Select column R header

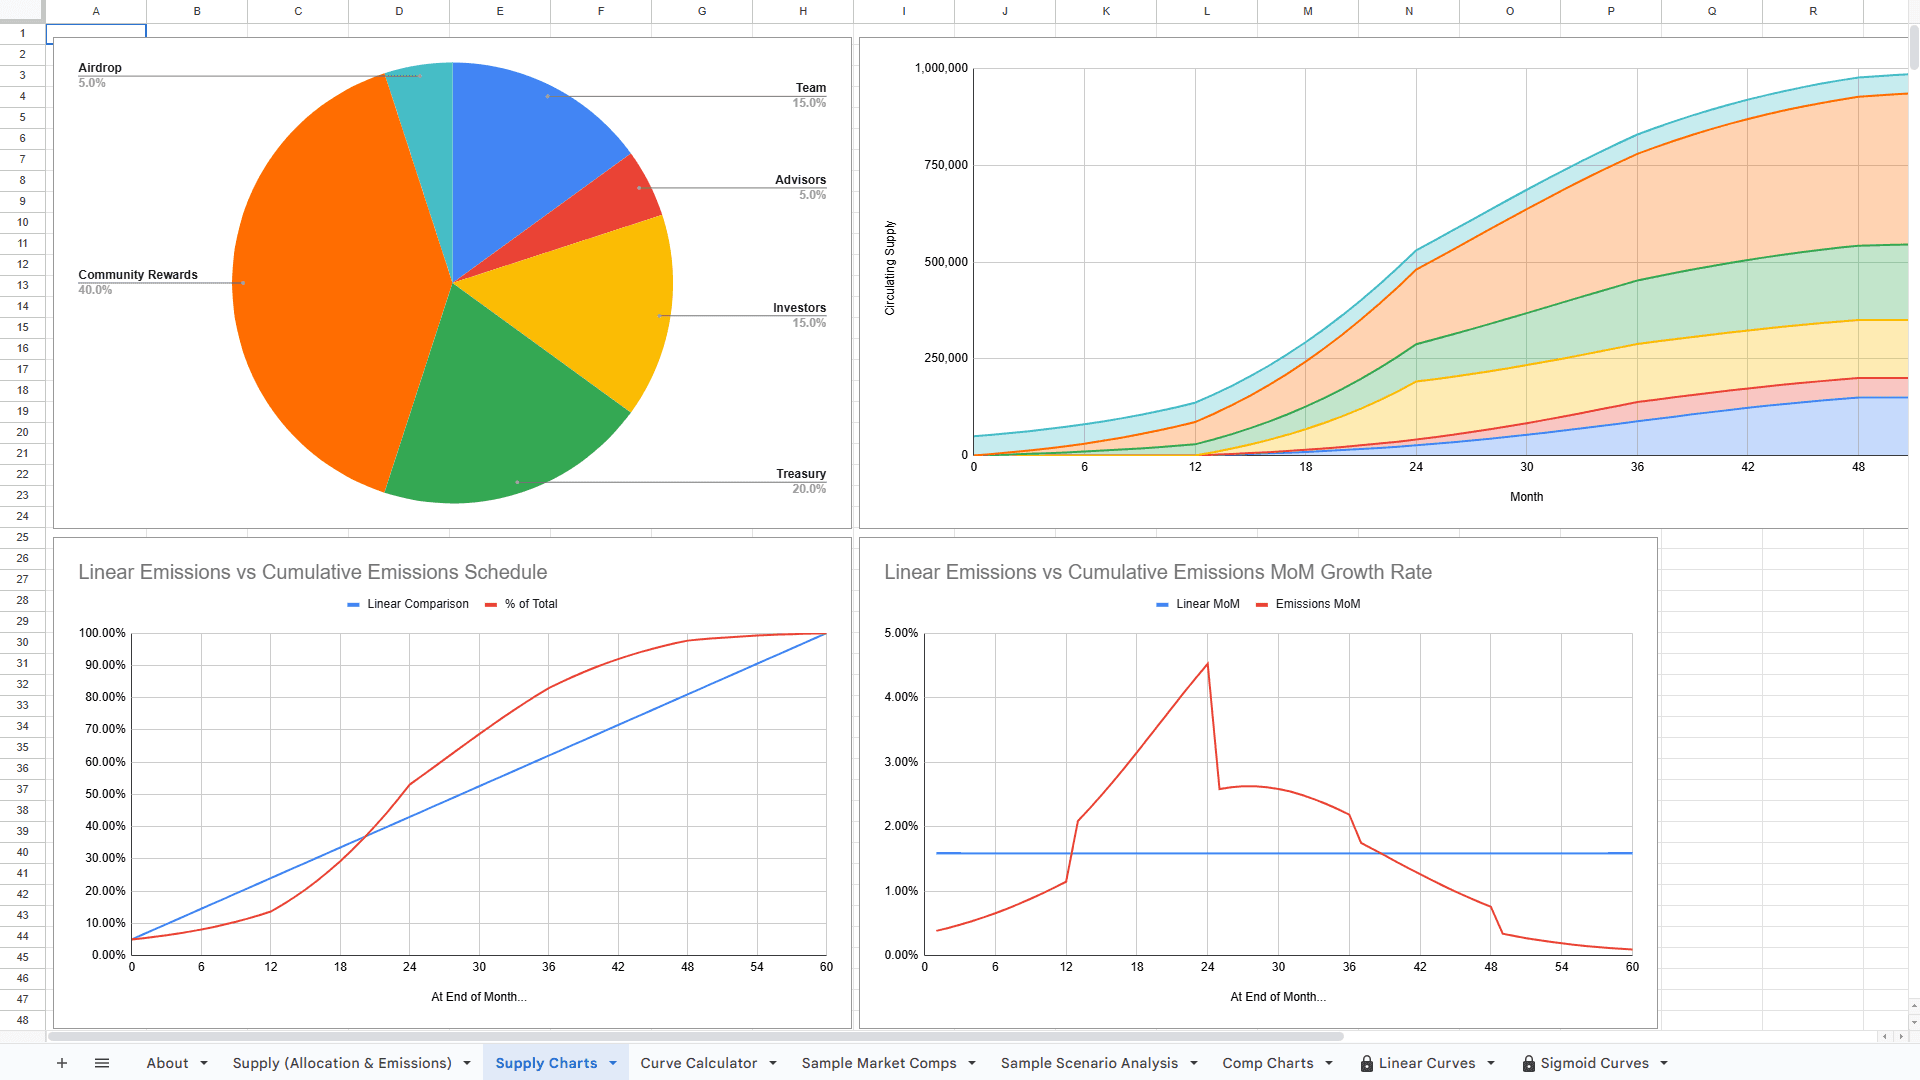tap(1813, 11)
